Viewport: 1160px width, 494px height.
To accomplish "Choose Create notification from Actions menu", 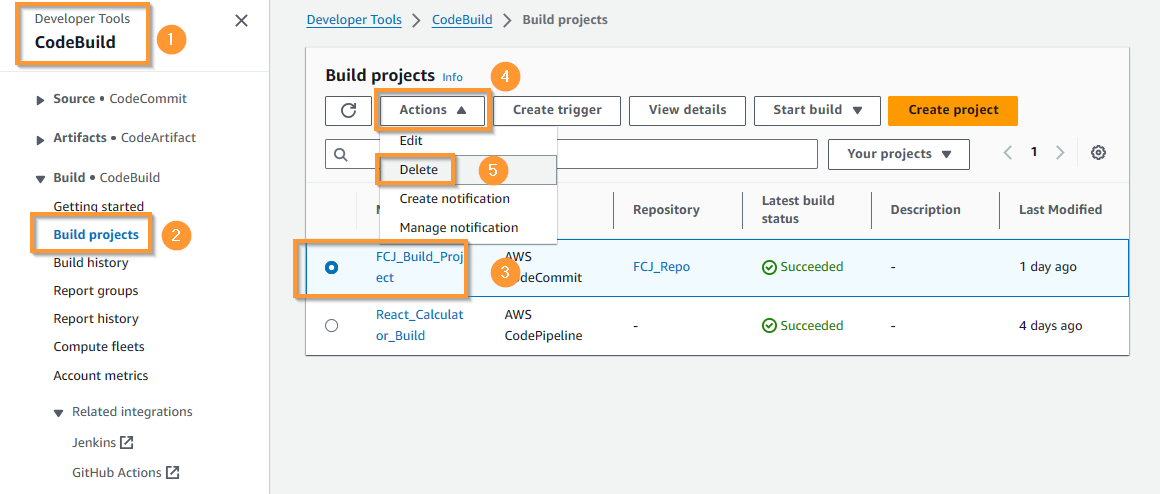I will [x=468, y=199].
